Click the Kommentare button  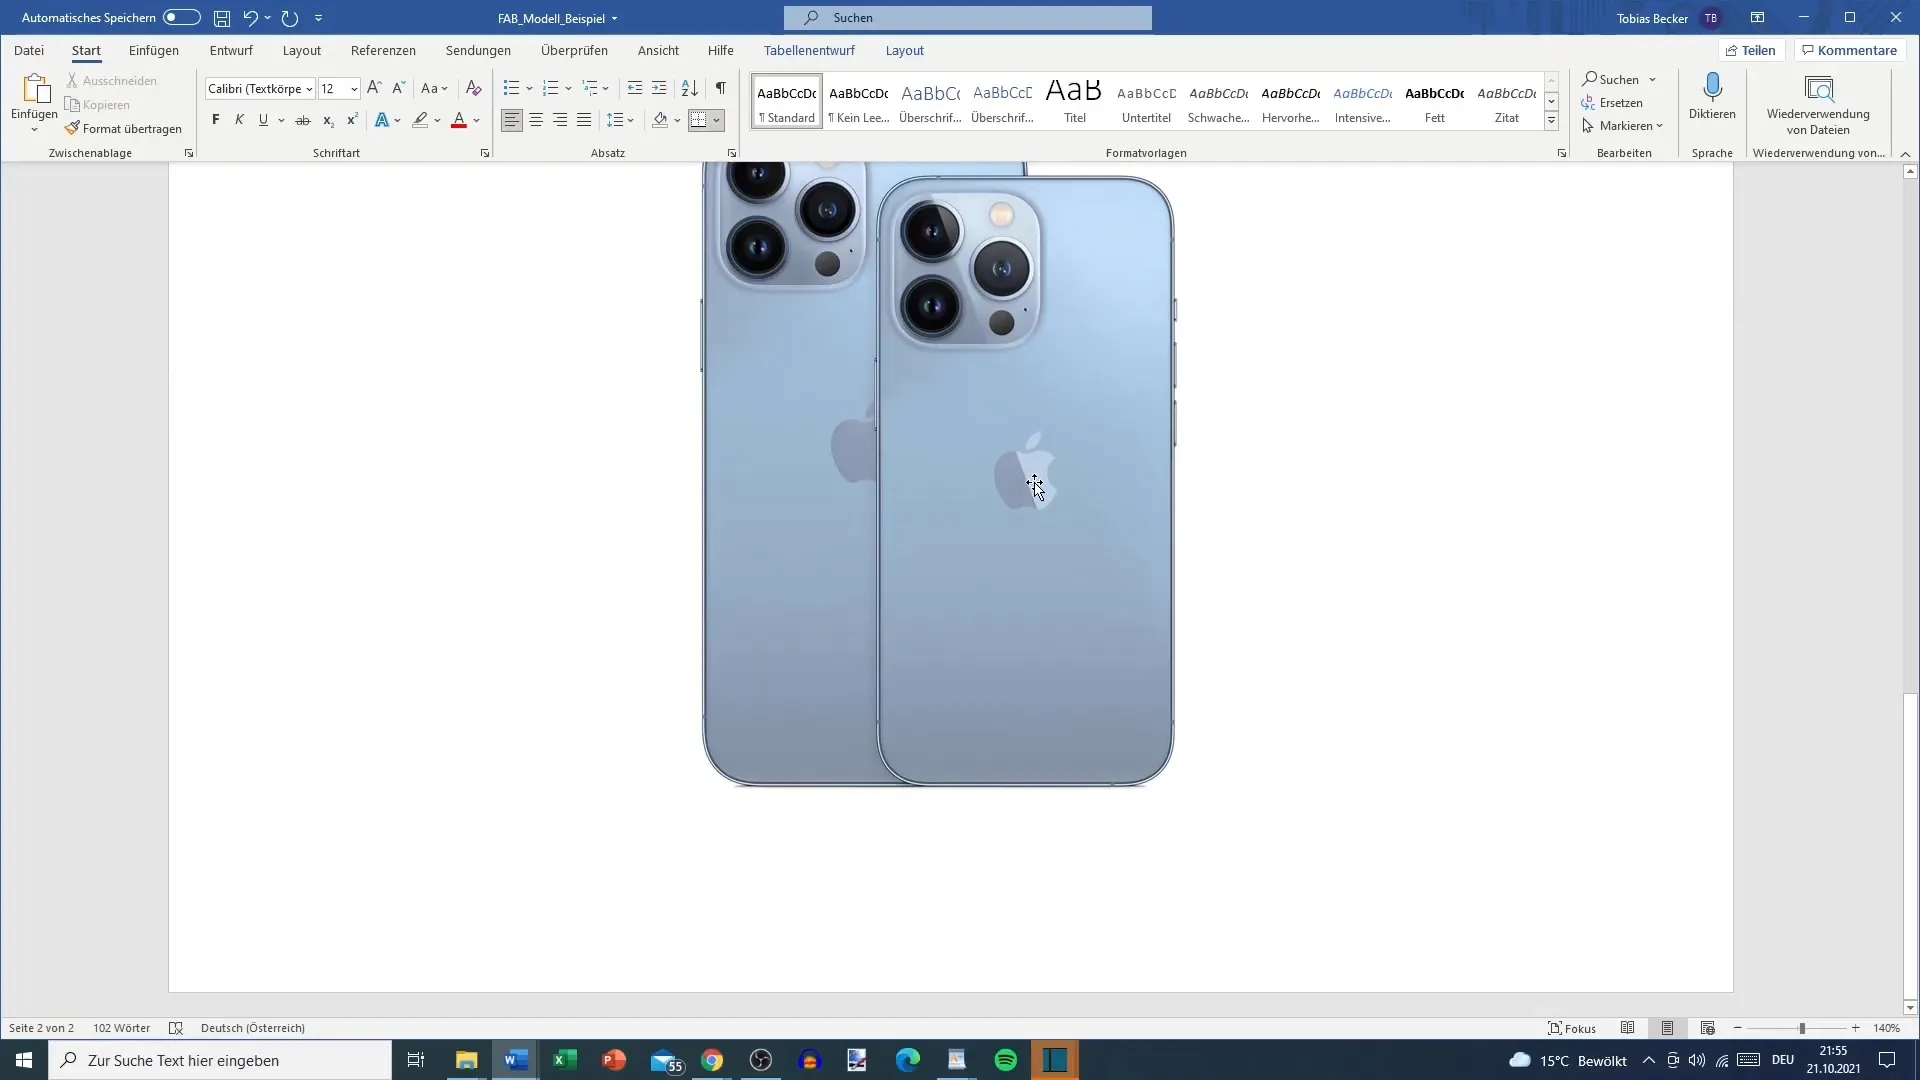click(x=1849, y=50)
